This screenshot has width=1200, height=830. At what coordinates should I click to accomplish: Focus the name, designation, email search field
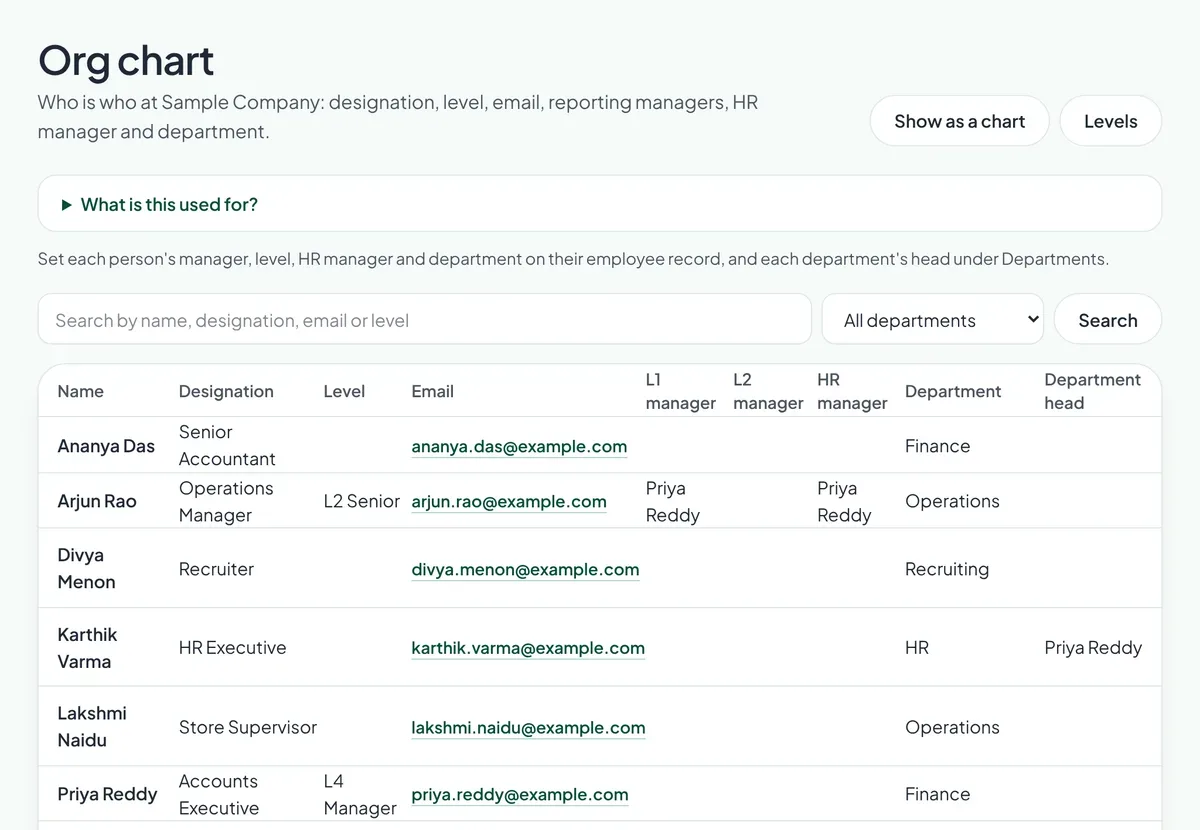pos(425,320)
